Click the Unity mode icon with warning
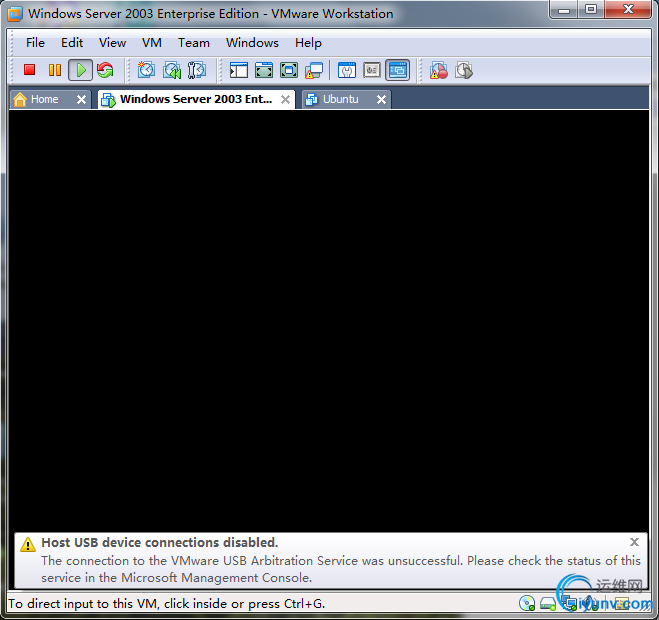The image size is (659, 620). (314, 70)
